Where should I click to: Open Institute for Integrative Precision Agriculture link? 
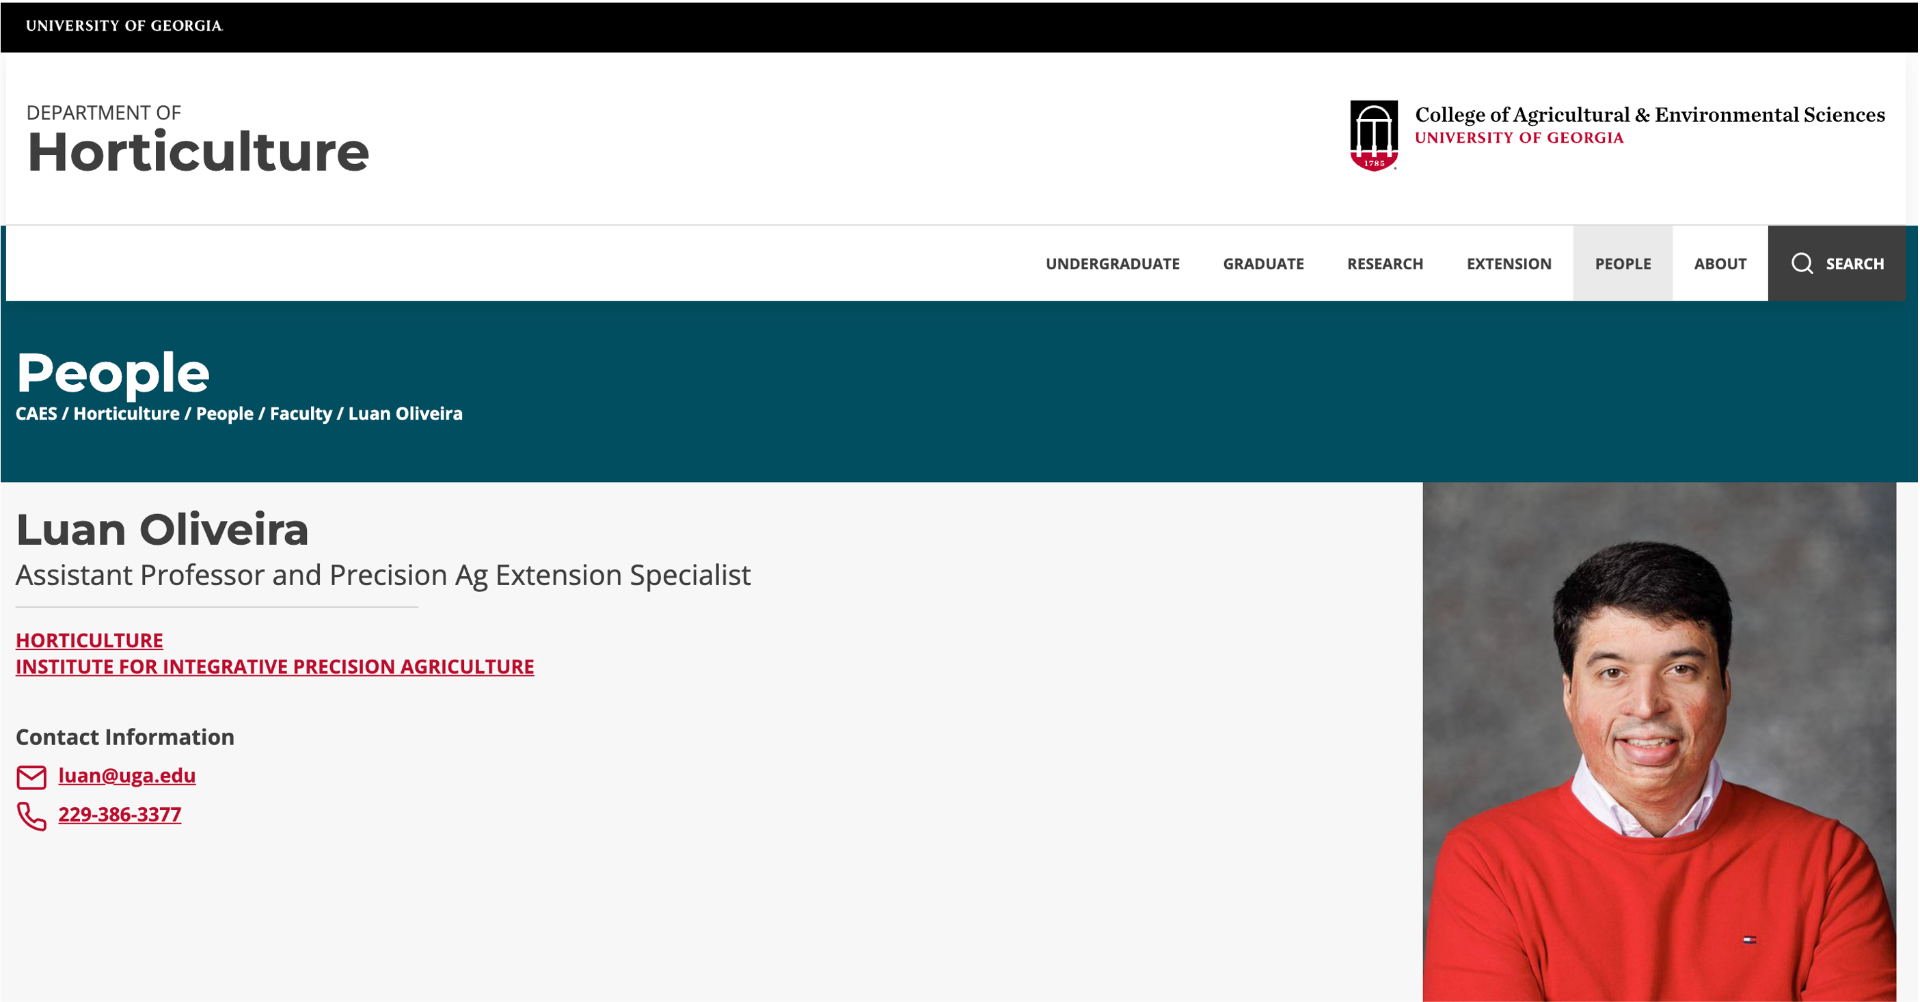(274, 667)
